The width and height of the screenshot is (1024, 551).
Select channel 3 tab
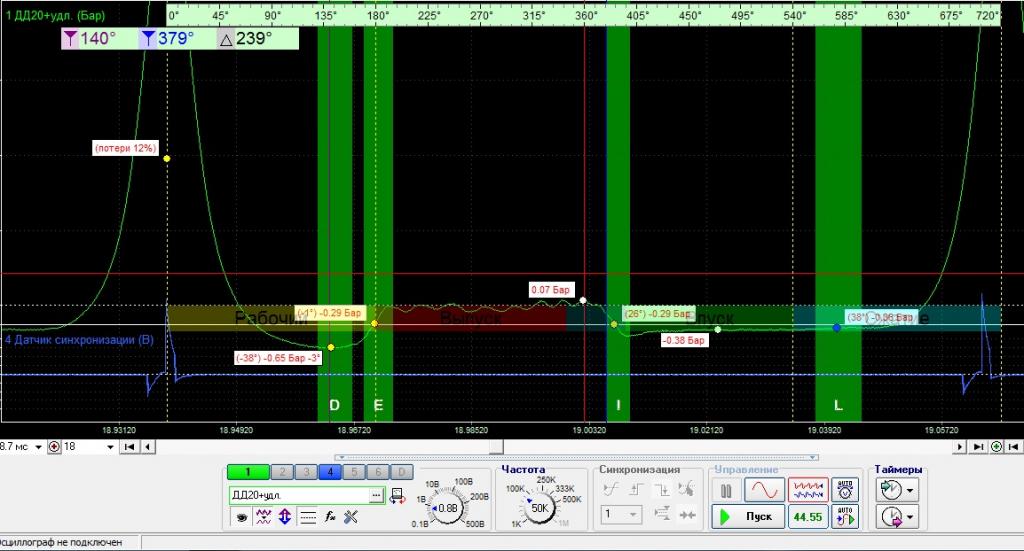click(x=306, y=471)
